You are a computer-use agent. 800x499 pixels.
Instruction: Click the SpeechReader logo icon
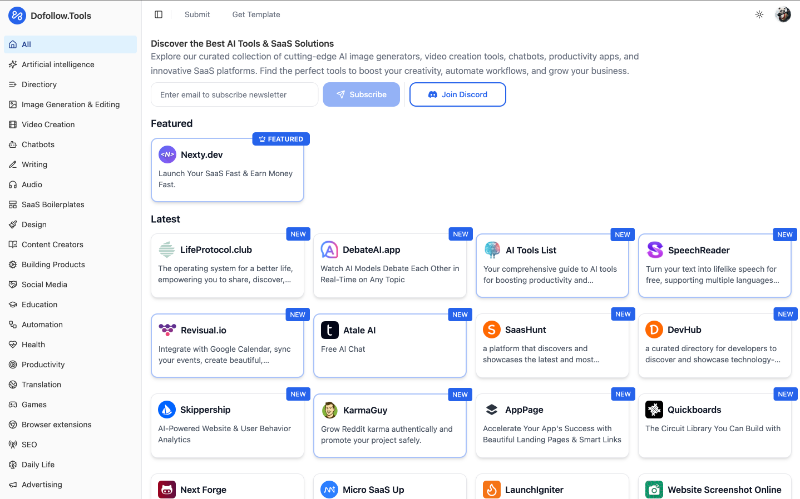[654, 250]
